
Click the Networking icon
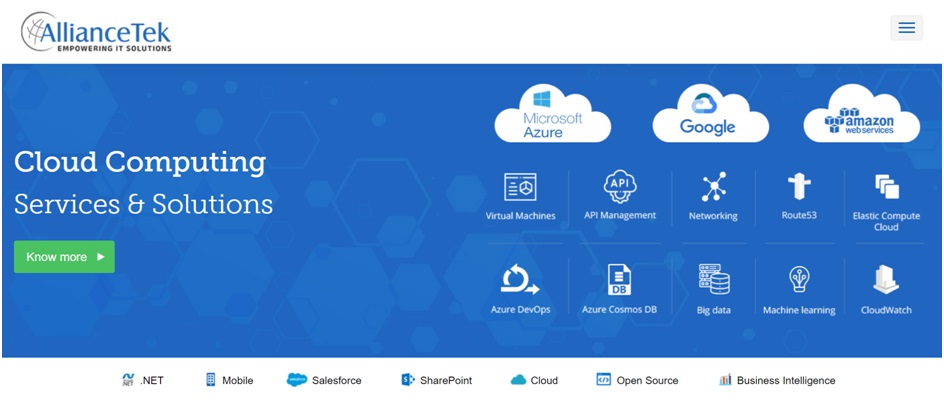coord(713,187)
